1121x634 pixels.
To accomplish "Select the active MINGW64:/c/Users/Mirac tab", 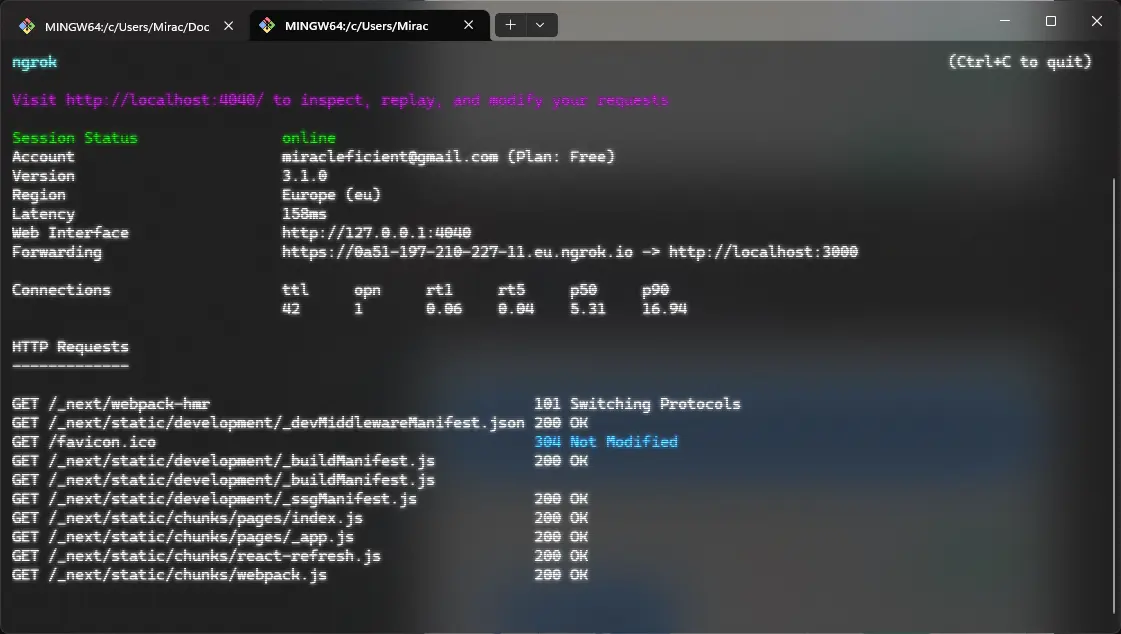I will [x=369, y=26].
